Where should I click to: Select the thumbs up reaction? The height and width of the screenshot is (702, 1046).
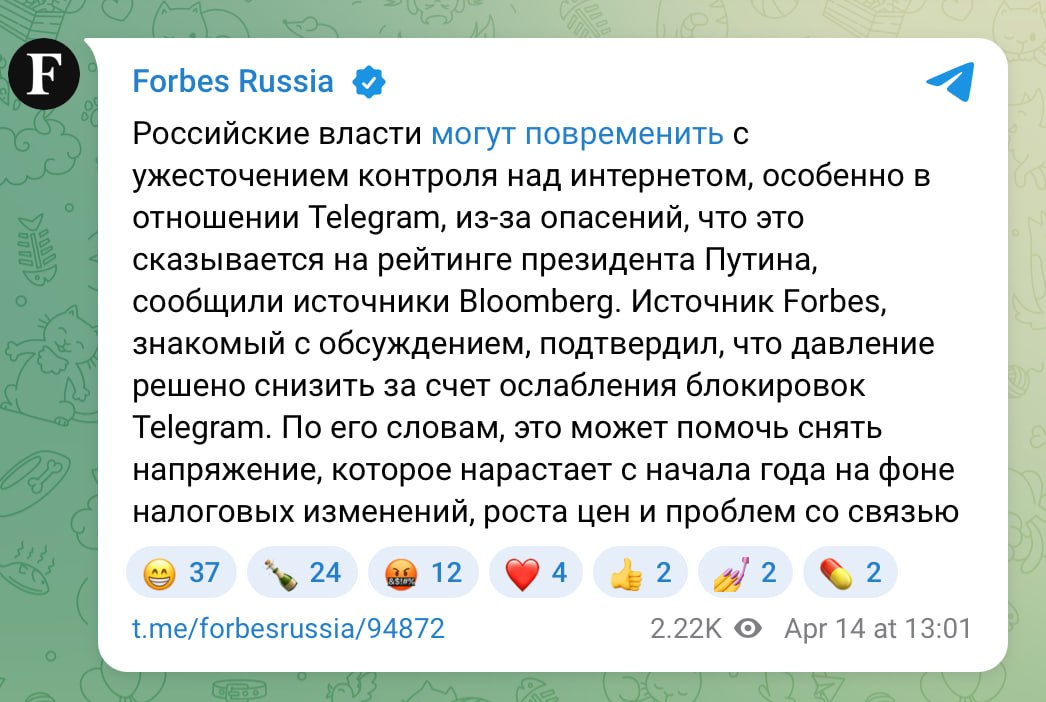coord(640,572)
